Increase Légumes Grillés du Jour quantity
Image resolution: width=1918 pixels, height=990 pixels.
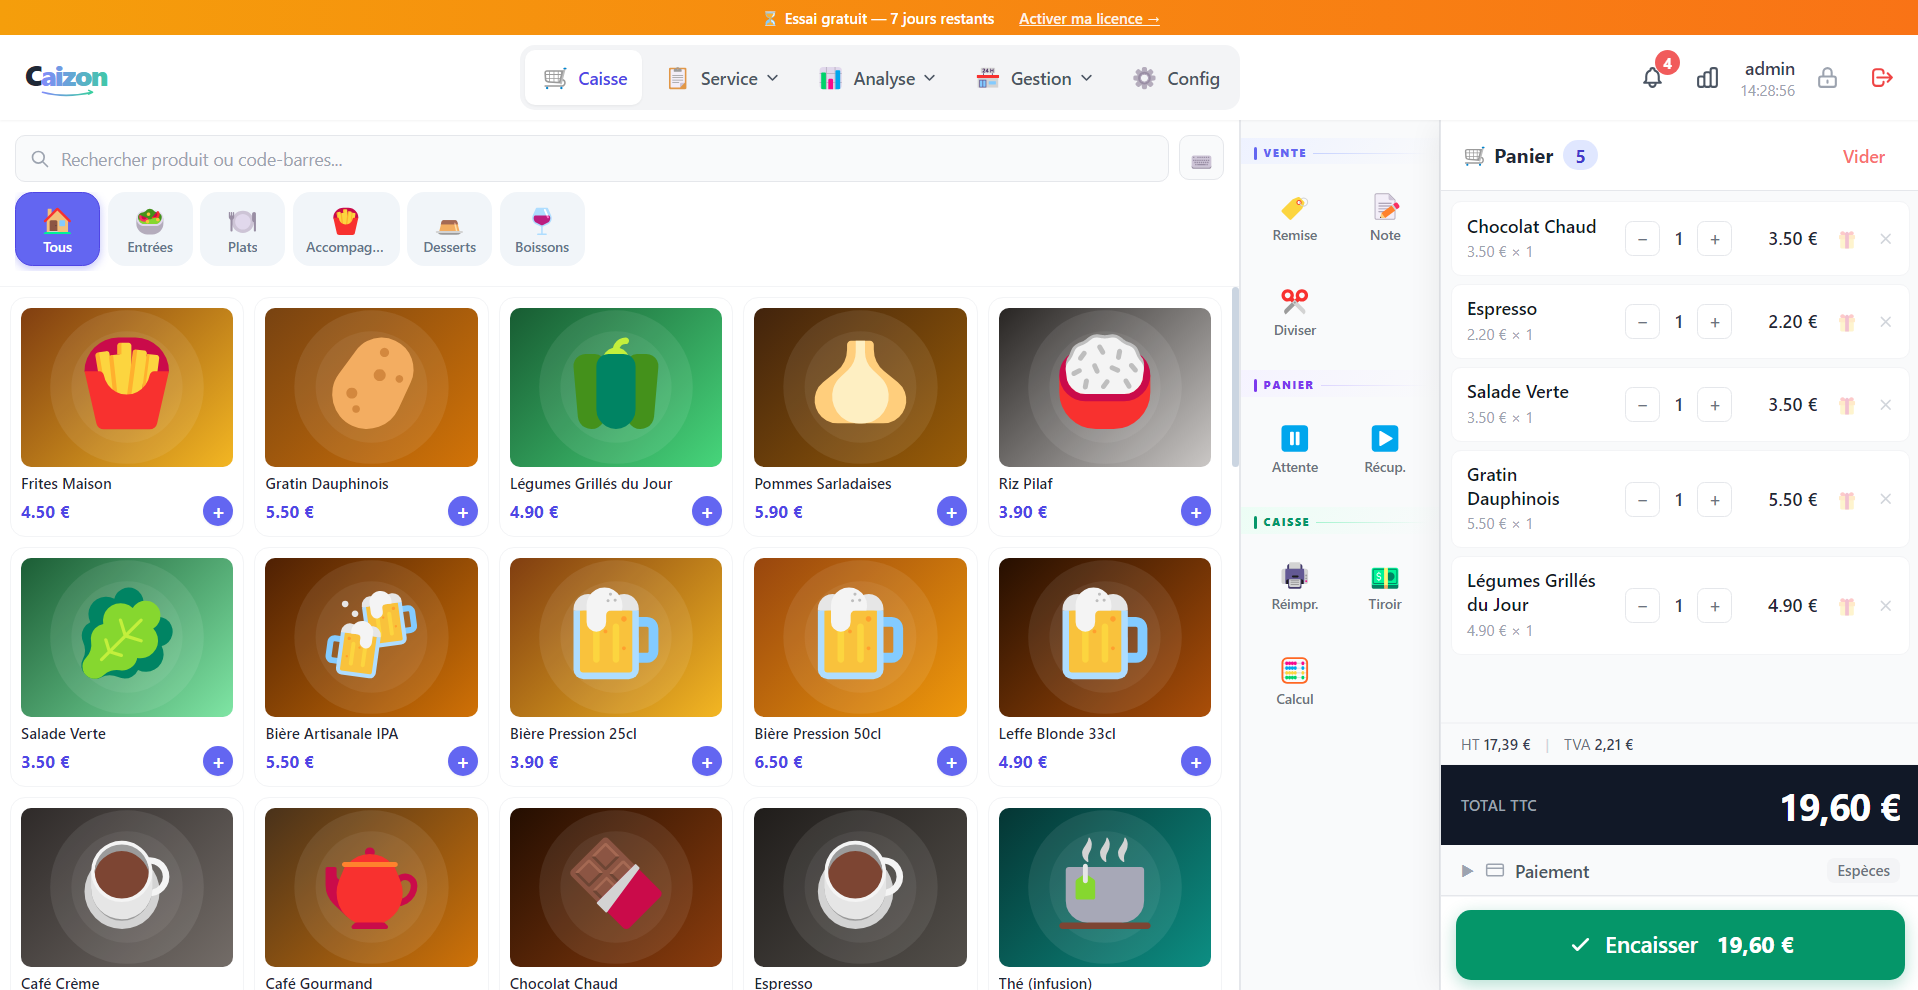tap(1714, 606)
